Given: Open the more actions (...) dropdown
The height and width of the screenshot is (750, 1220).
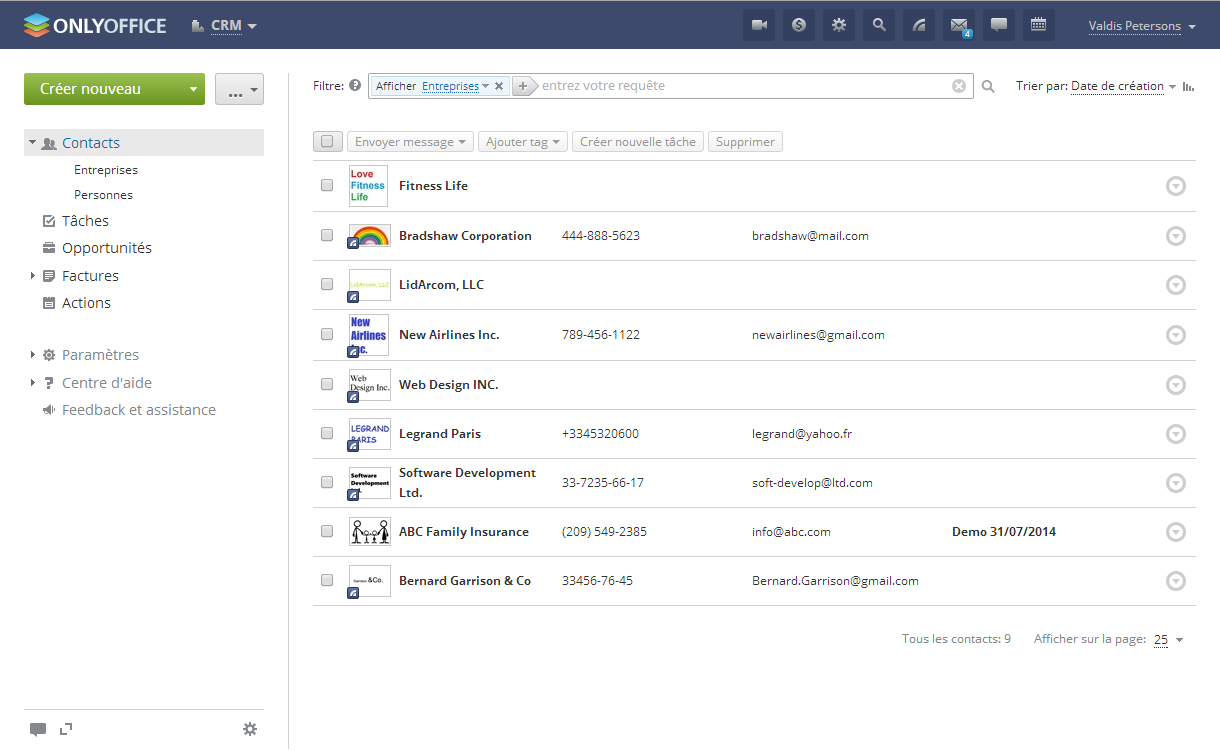Looking at the screenshot, I should (239, 89).
